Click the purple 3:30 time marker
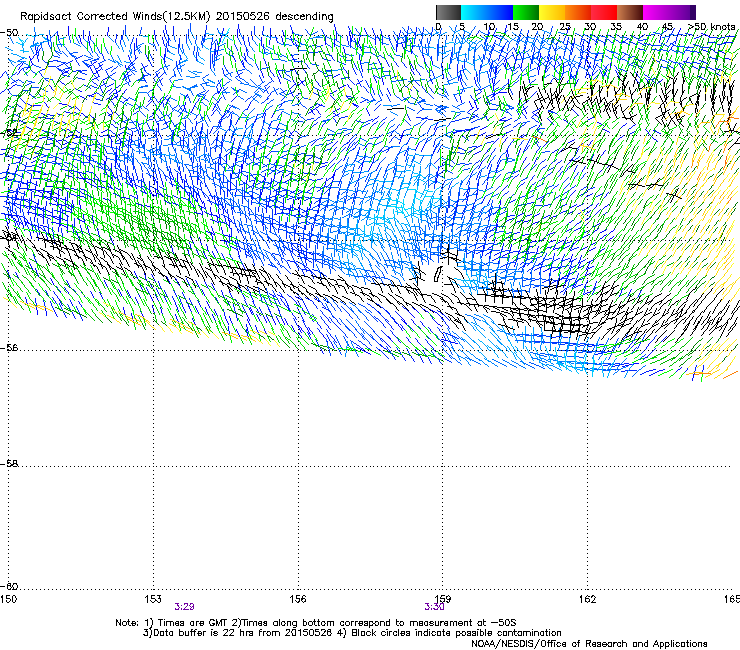This screenshot has width=740, height=650. coord(434,607)
